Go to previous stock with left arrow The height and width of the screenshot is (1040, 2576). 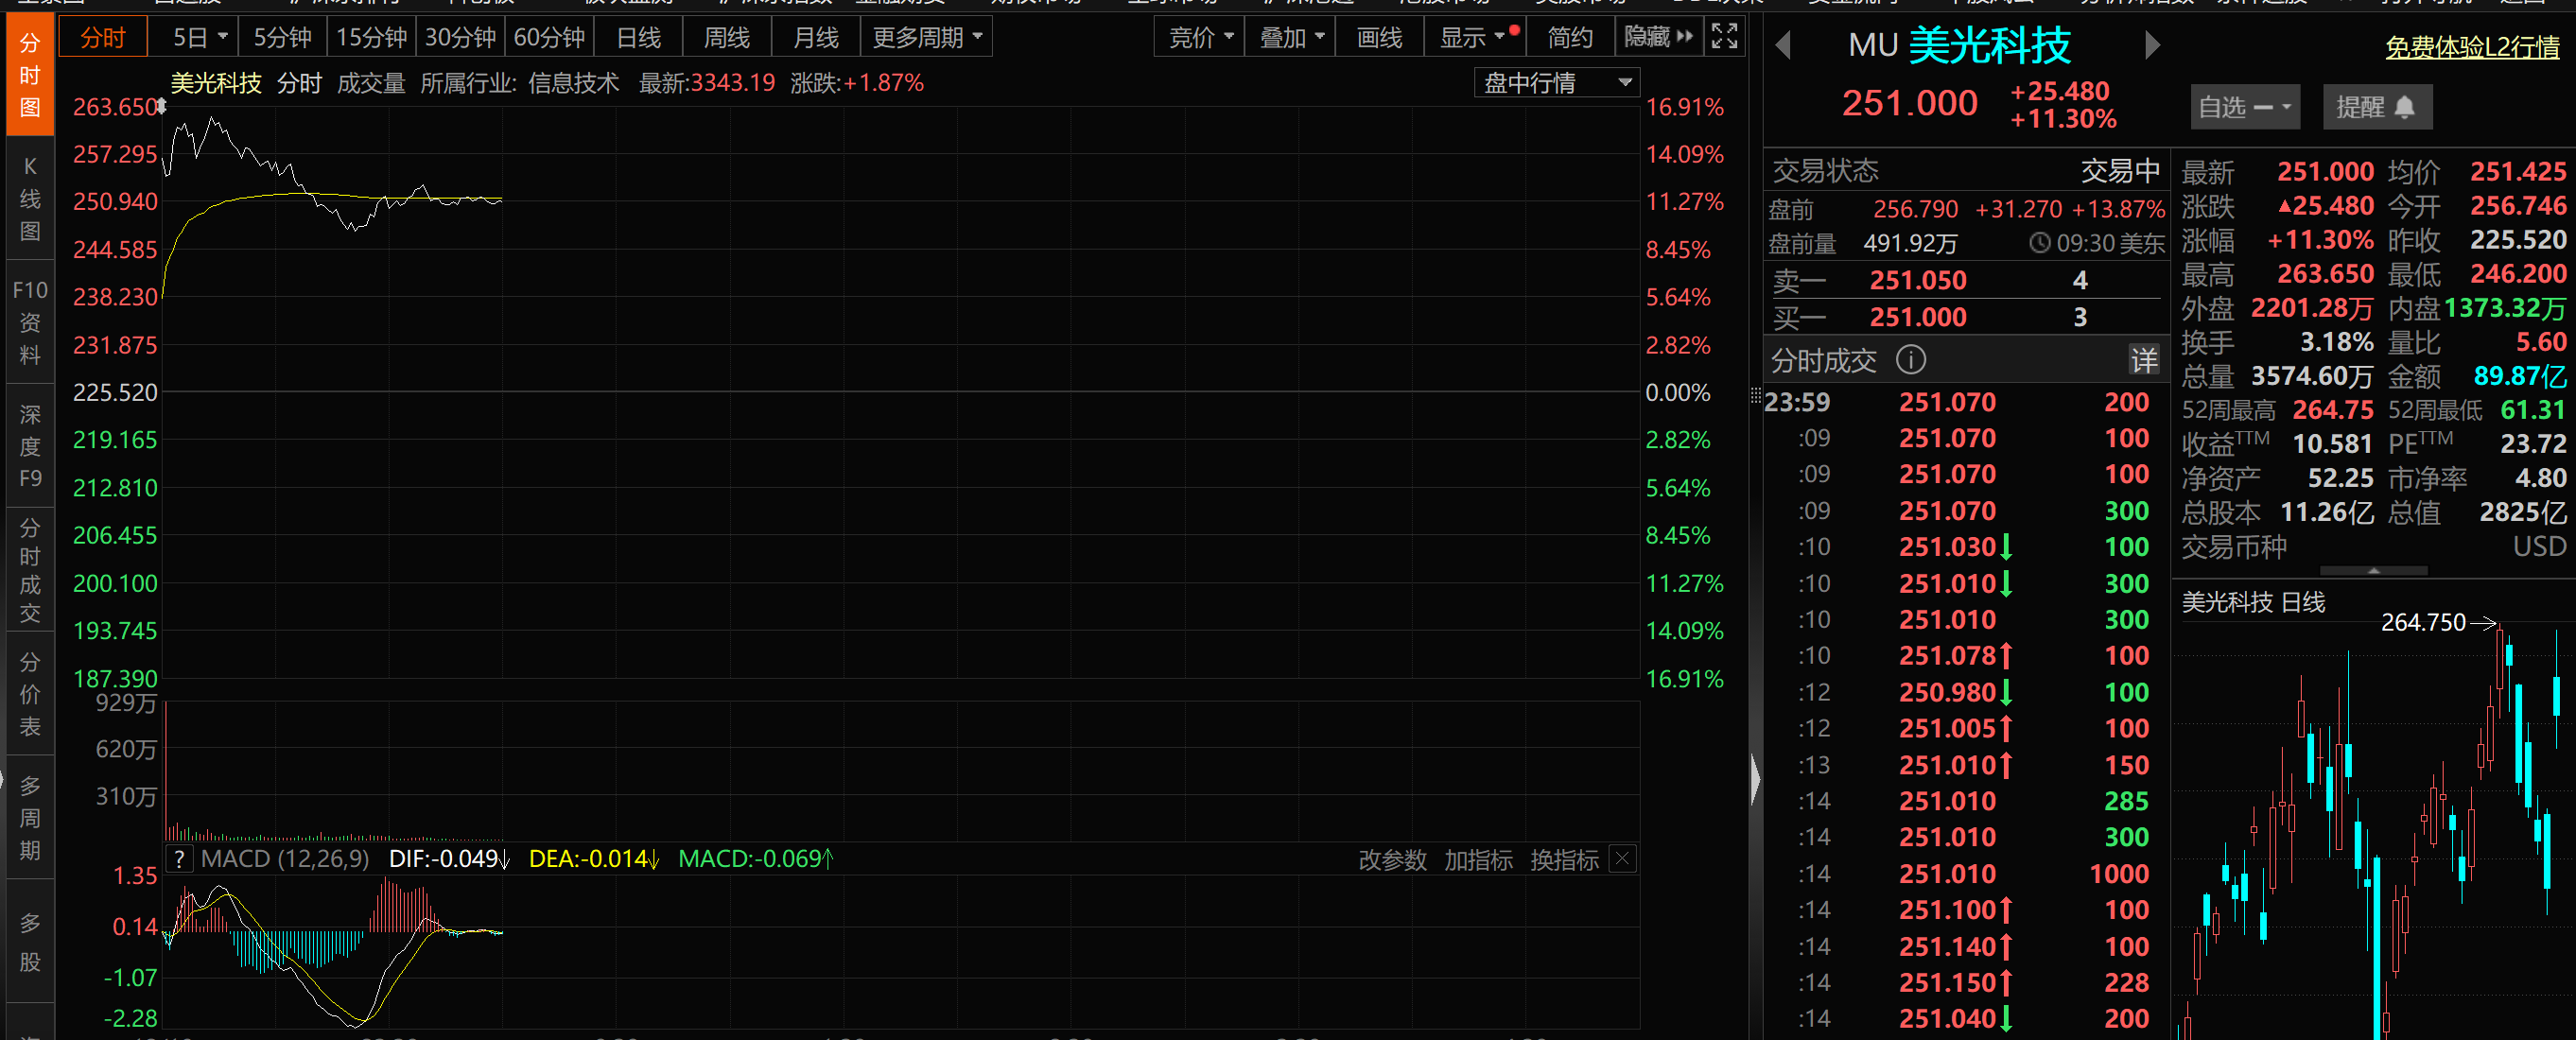[1782, 46]
